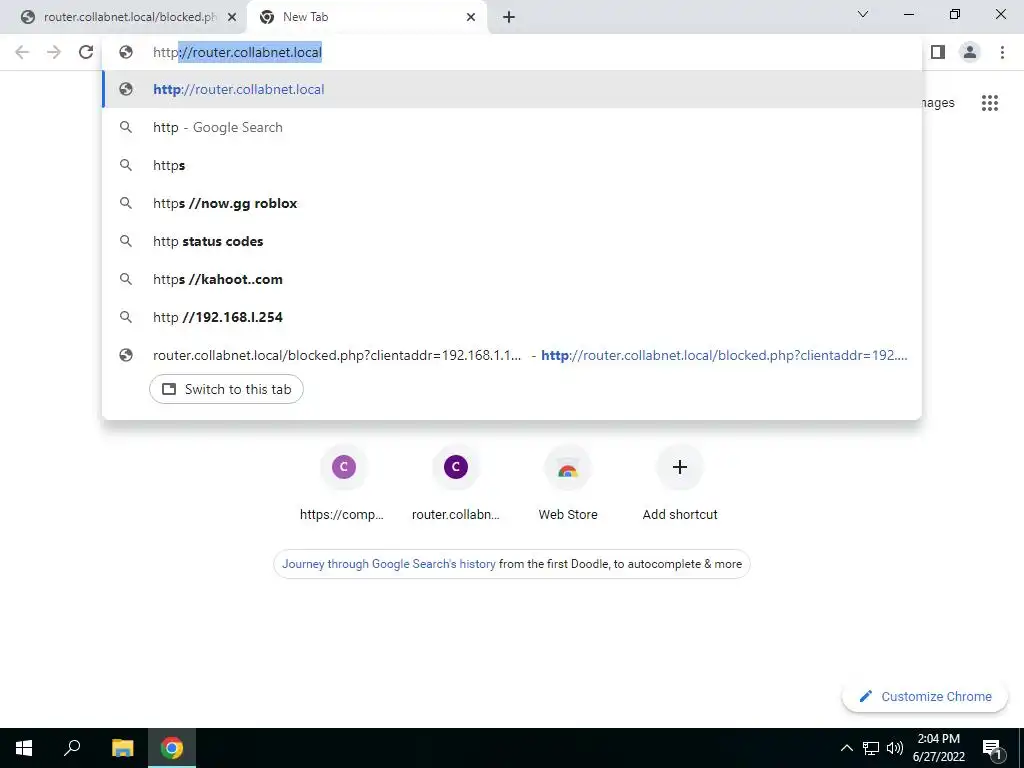Click the browser Forward arrow
The width and height of the screenshot is (1024, 768).
54,52
